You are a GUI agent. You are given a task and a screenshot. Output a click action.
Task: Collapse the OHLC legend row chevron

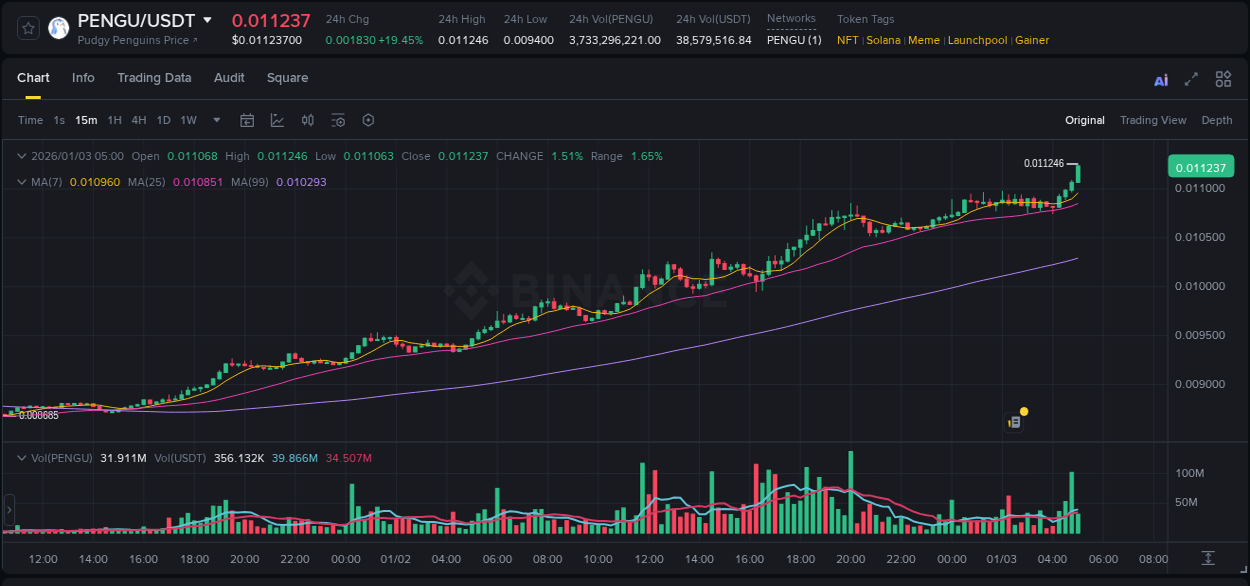click(x=21, y=156)
